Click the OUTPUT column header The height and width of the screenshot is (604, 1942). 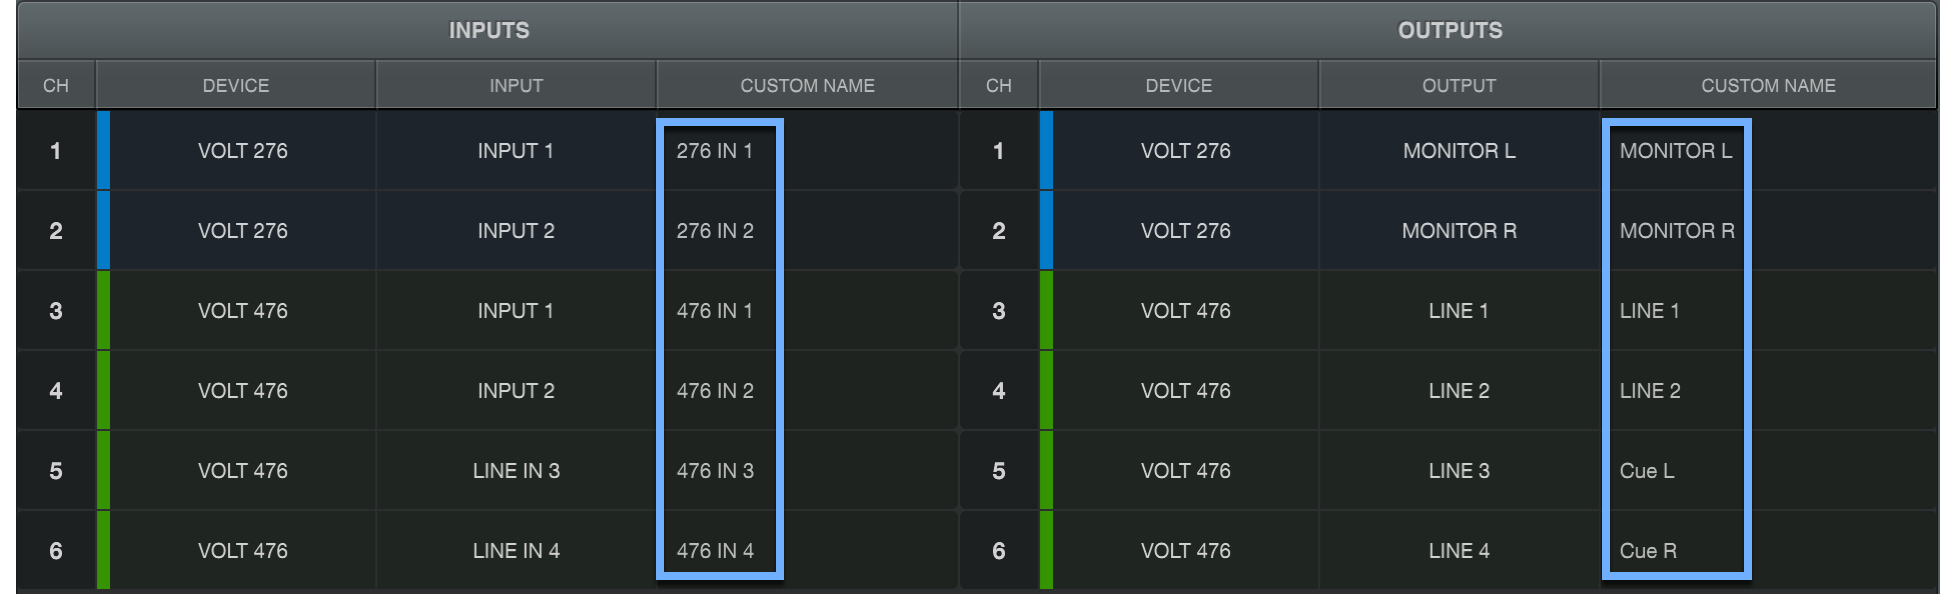(x=1459, y=85)
